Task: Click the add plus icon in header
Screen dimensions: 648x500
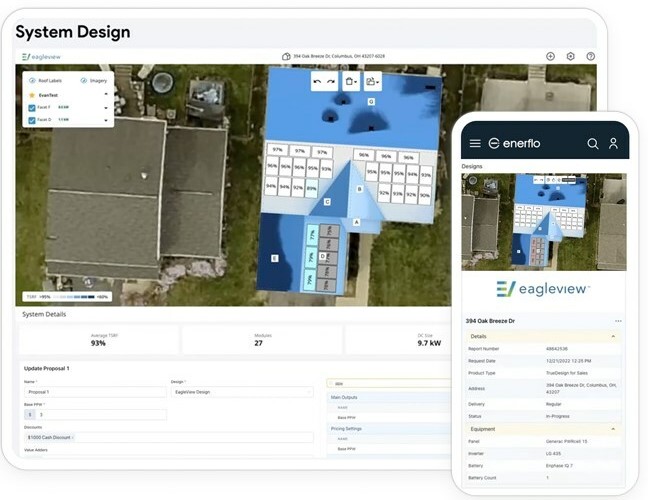Action: [550, 56]
